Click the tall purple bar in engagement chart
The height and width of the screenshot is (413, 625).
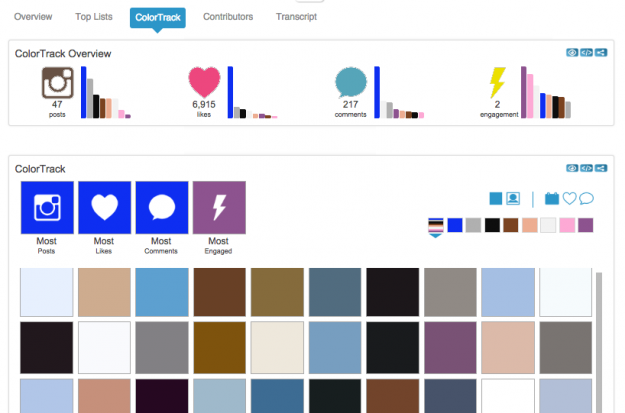pyautogui.click(x=523, y=92)
